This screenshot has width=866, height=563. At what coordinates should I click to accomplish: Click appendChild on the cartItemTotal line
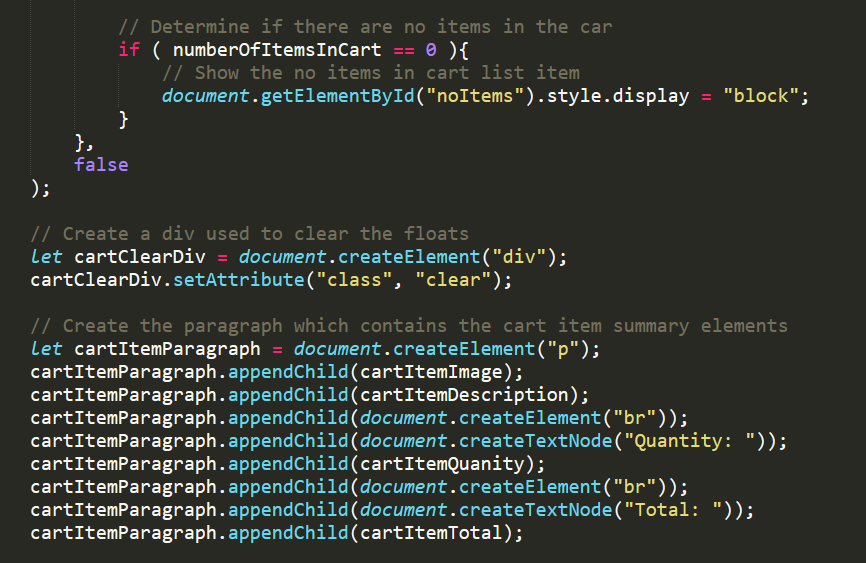[x=288, y=533]
